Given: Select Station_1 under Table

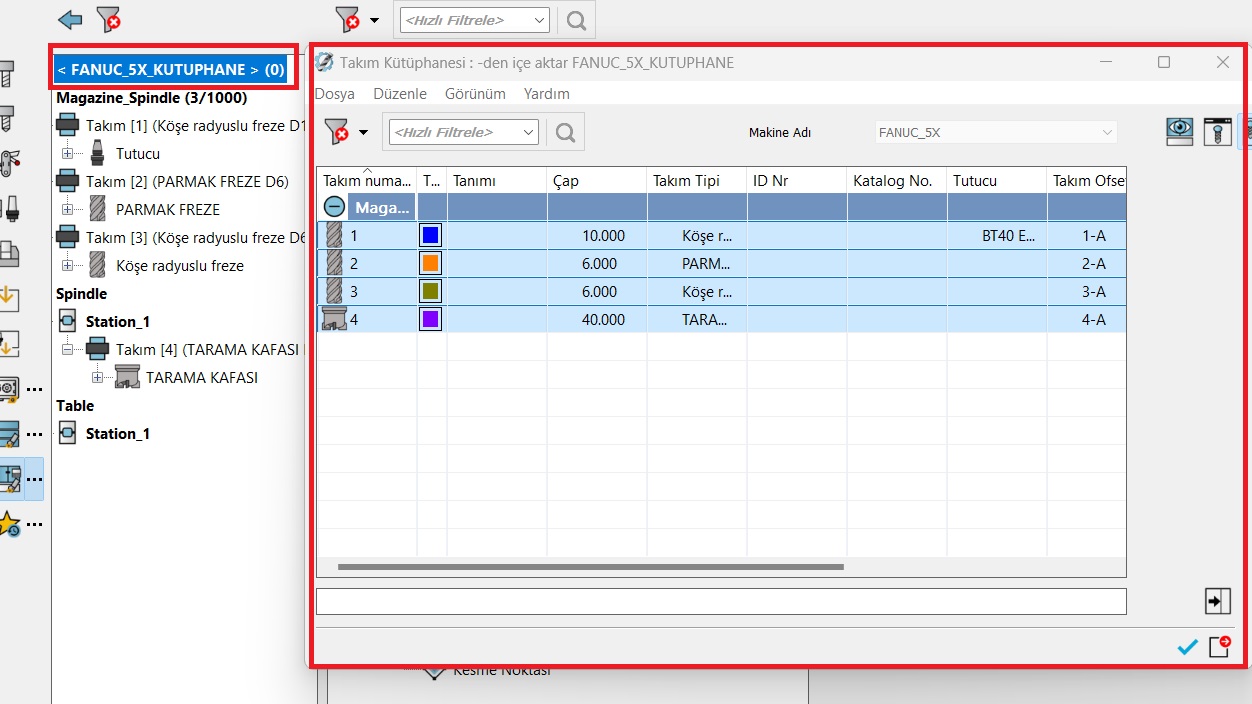Looking at the screenshot, I should 117,434.
